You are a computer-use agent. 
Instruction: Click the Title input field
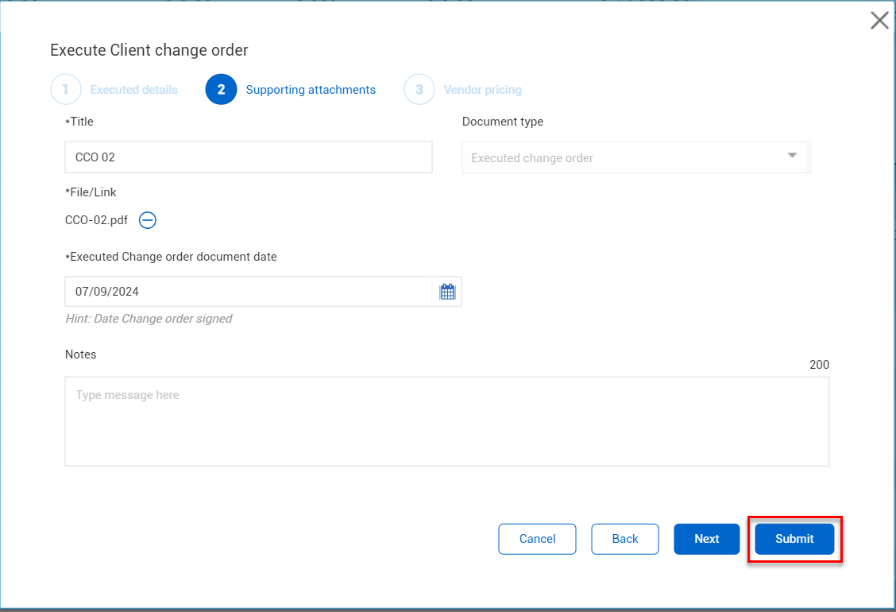[x=249, y=157]
